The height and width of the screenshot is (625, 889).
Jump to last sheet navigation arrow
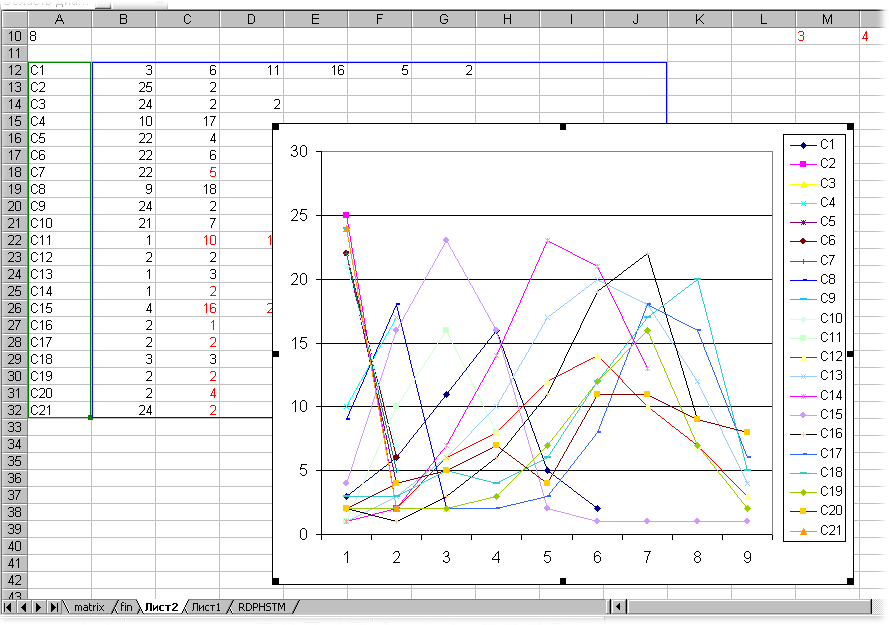[x=53, y=607]
